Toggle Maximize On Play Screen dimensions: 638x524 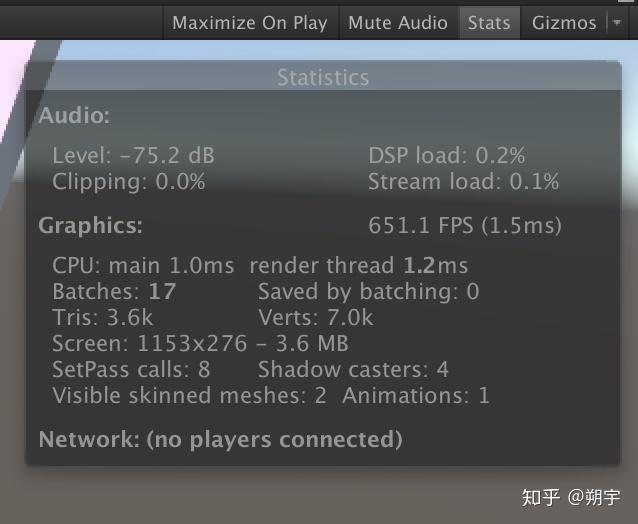[251, 23]
